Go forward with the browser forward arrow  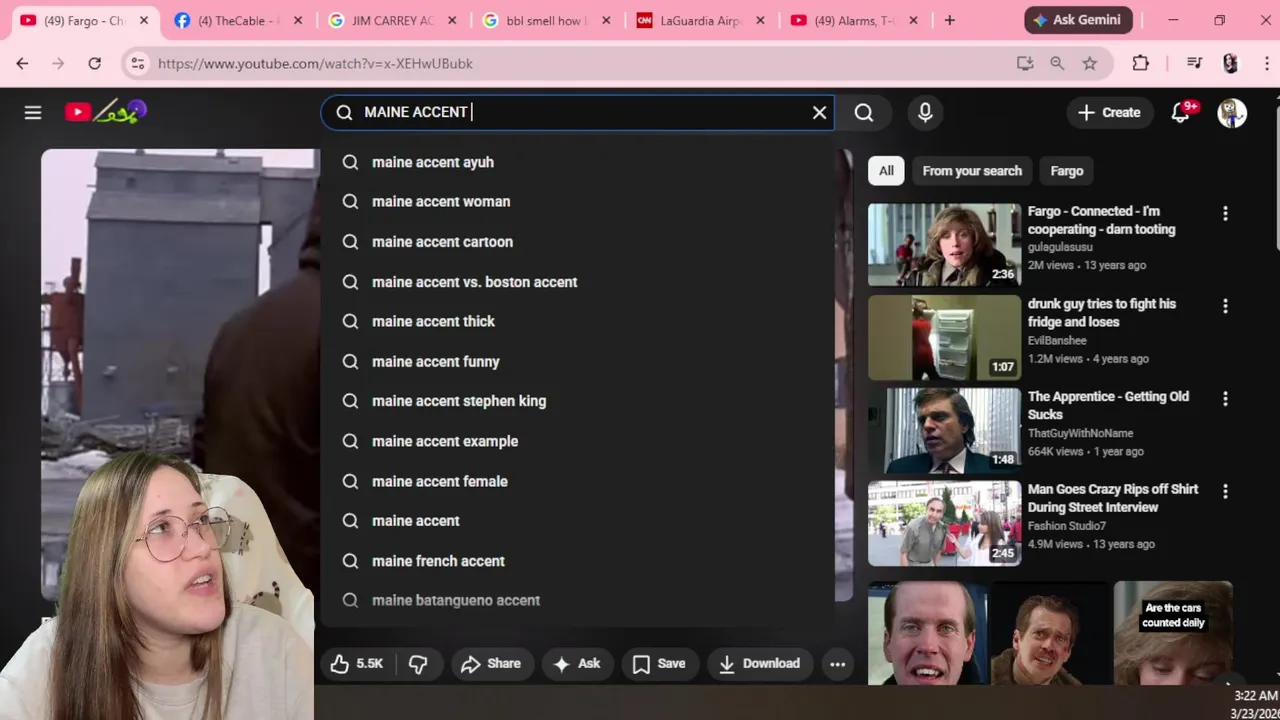tap(58, 63)
